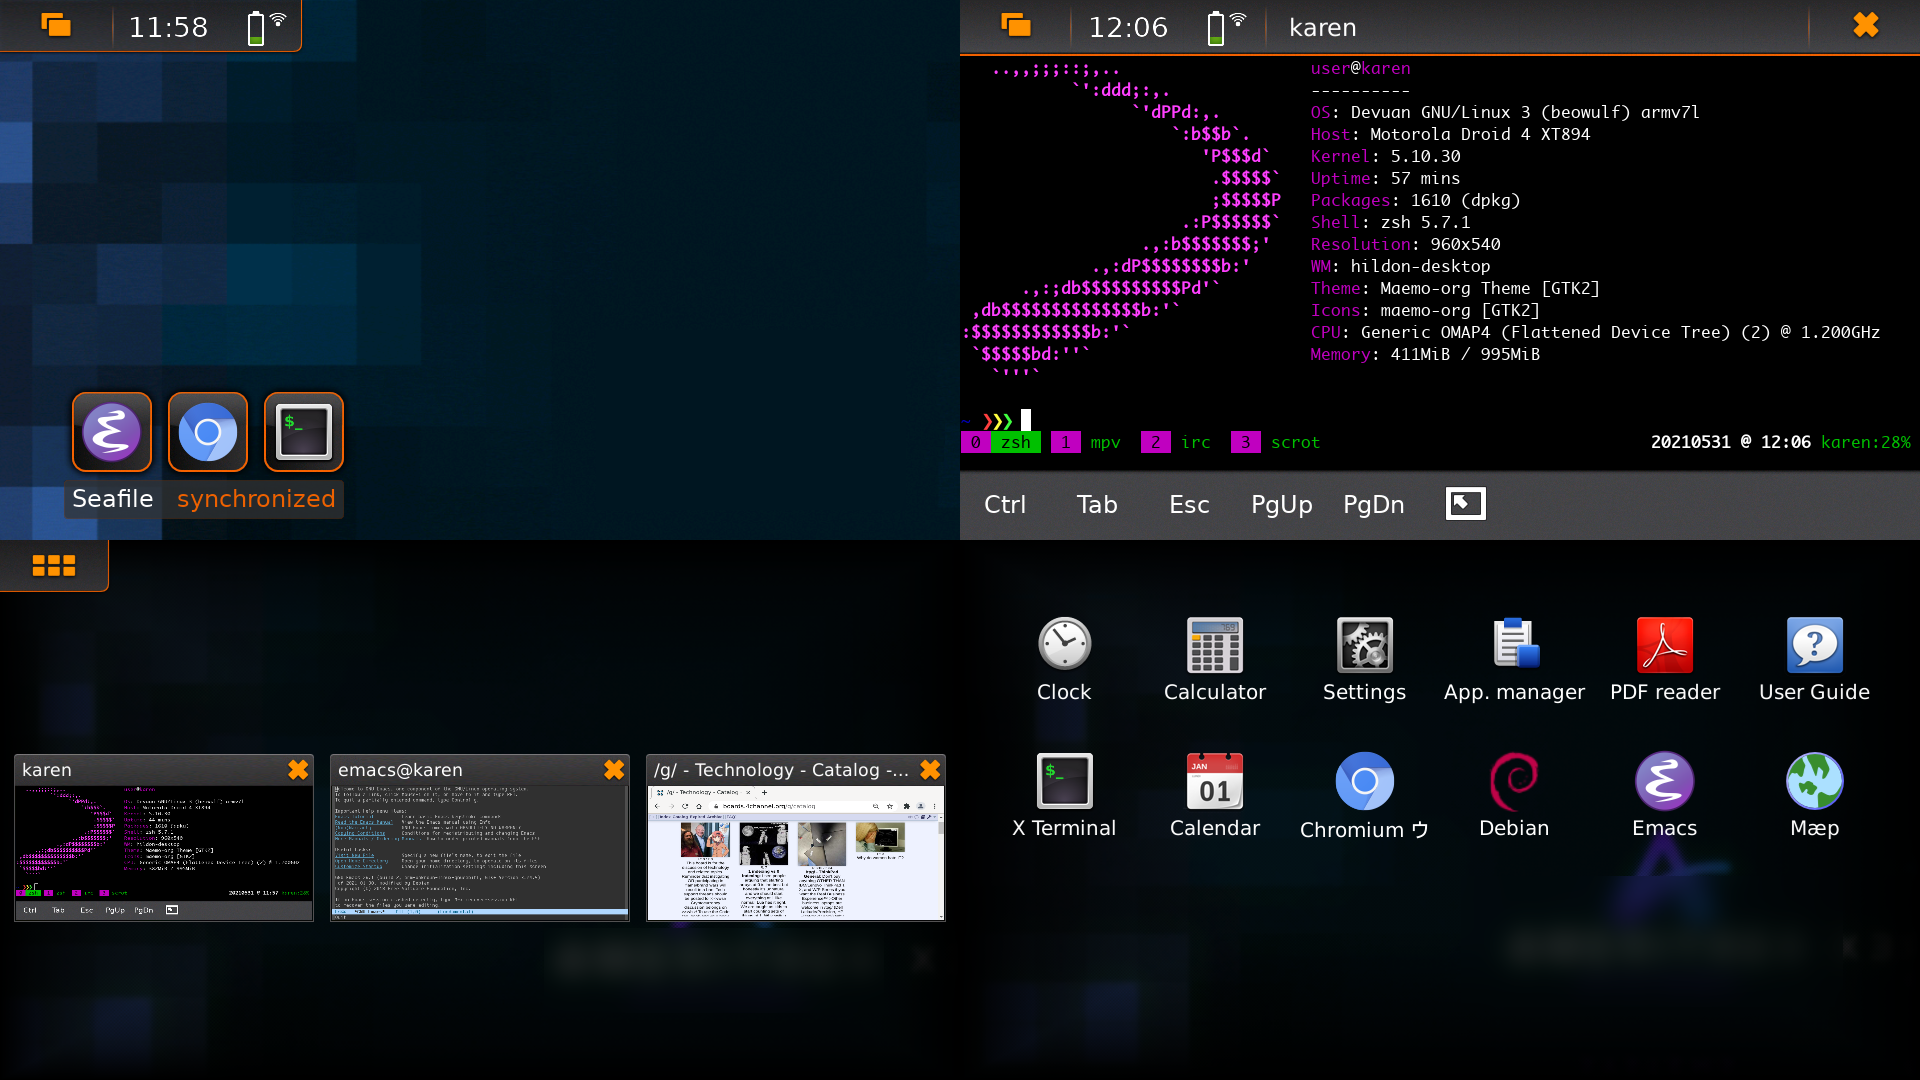Click the 20210531 @ 12:06 tmux status text

click(1731, 442)
